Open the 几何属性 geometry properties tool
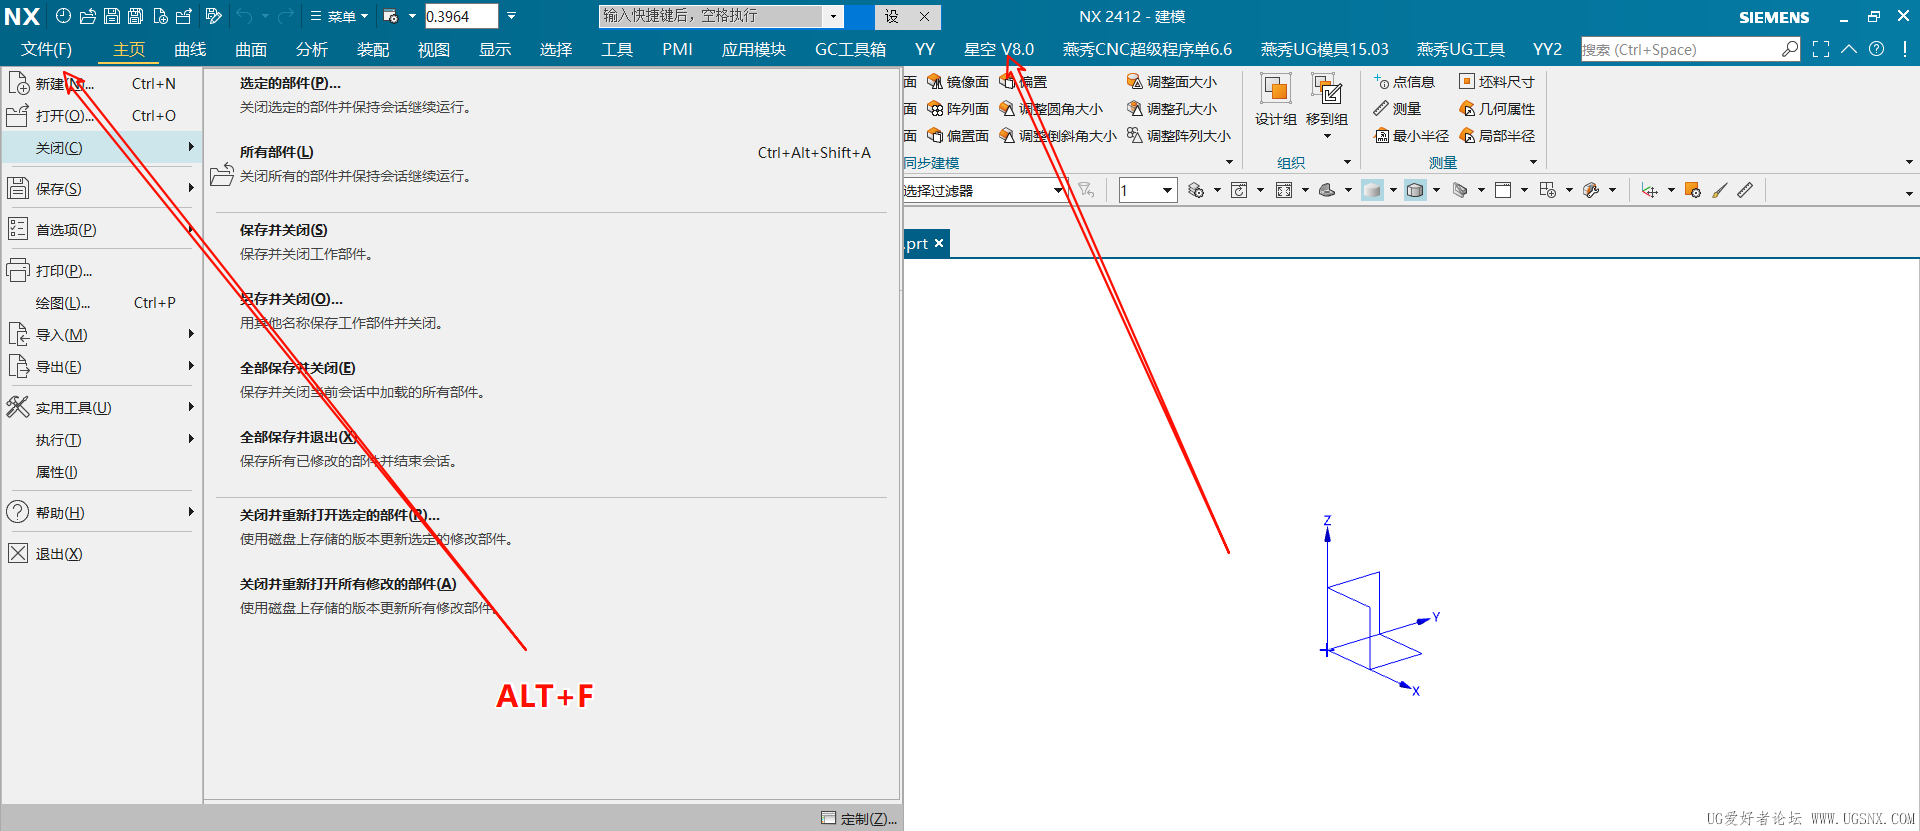The height and width of the screenshot is (831, 1920). [1497, 109]
